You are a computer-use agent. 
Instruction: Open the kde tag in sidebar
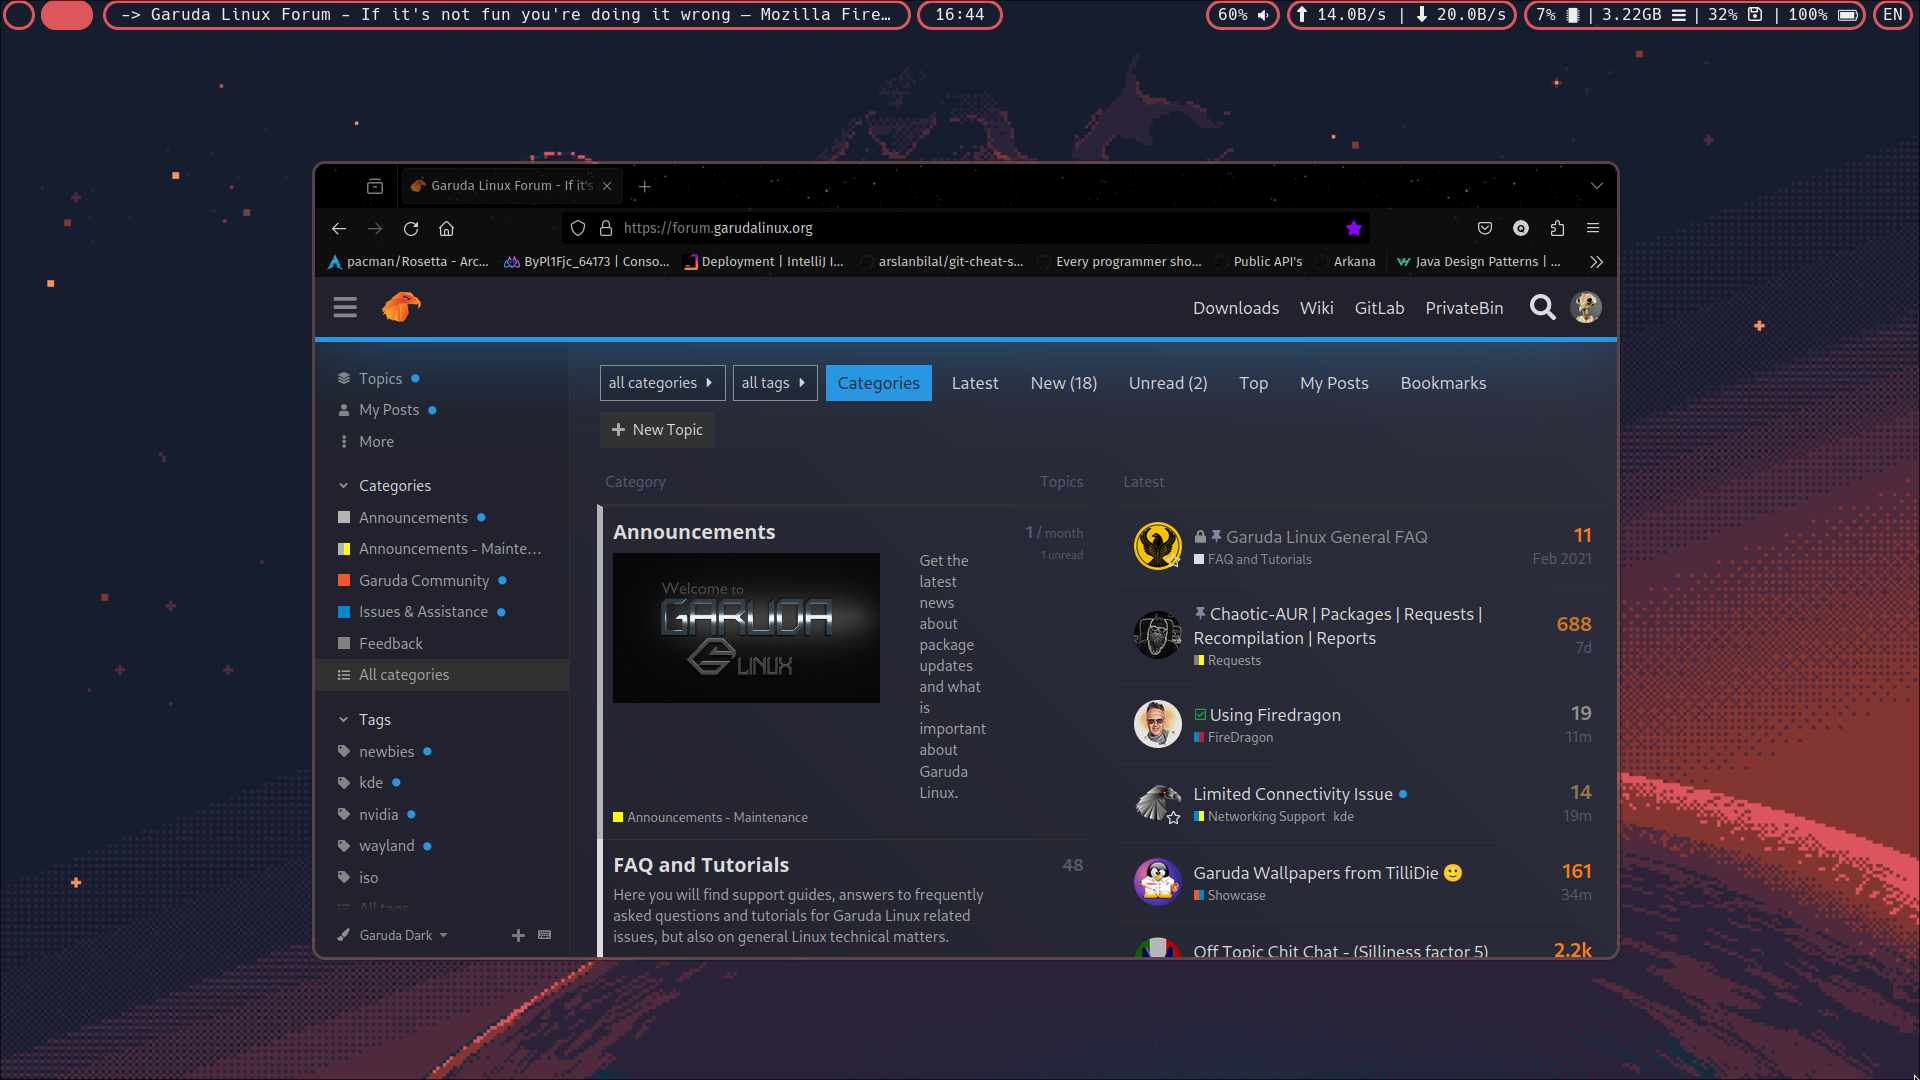tap(371, 783)
